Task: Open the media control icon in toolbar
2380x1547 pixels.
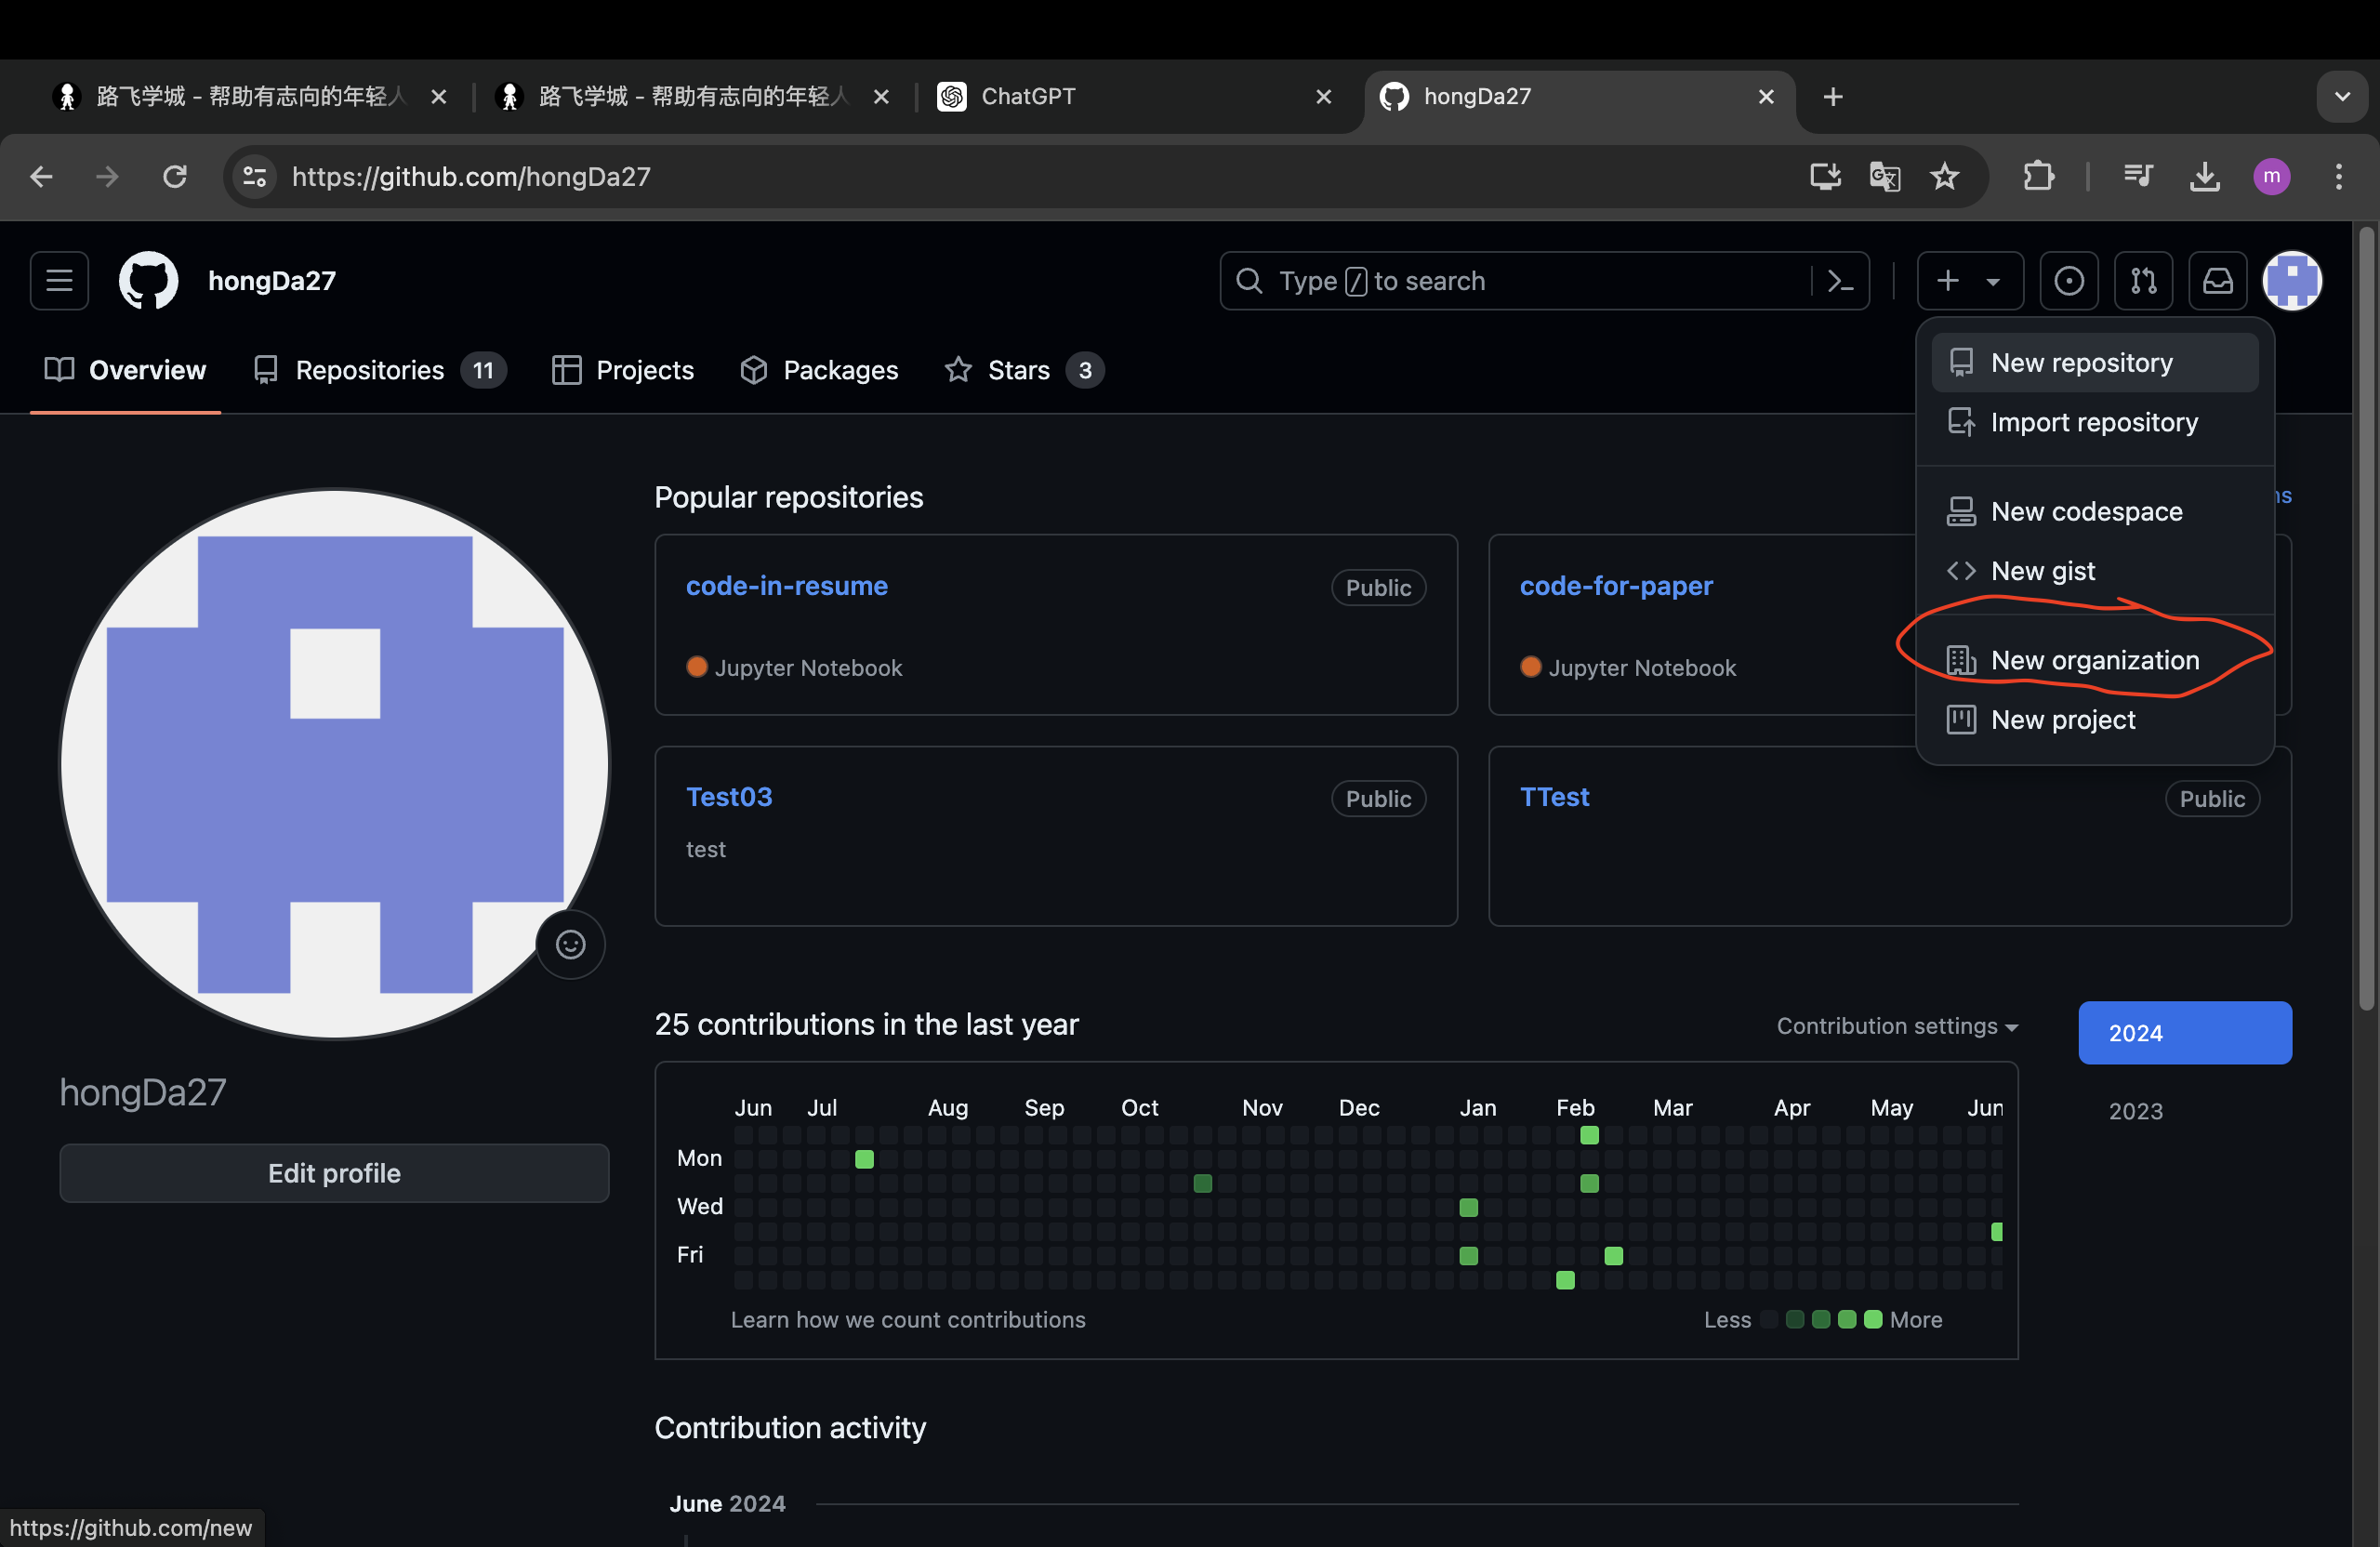Action: point(2137,177)
